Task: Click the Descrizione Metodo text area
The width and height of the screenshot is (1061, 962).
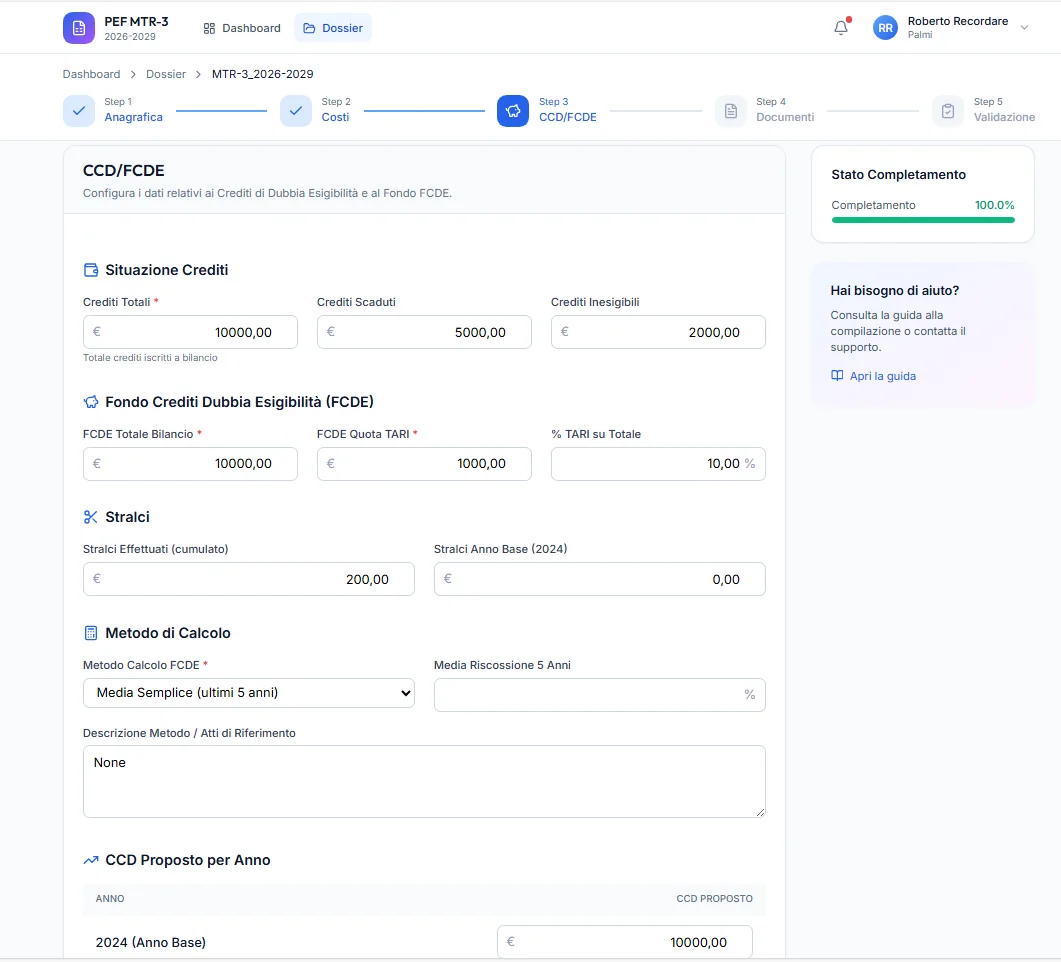Action: pos(424,781)
